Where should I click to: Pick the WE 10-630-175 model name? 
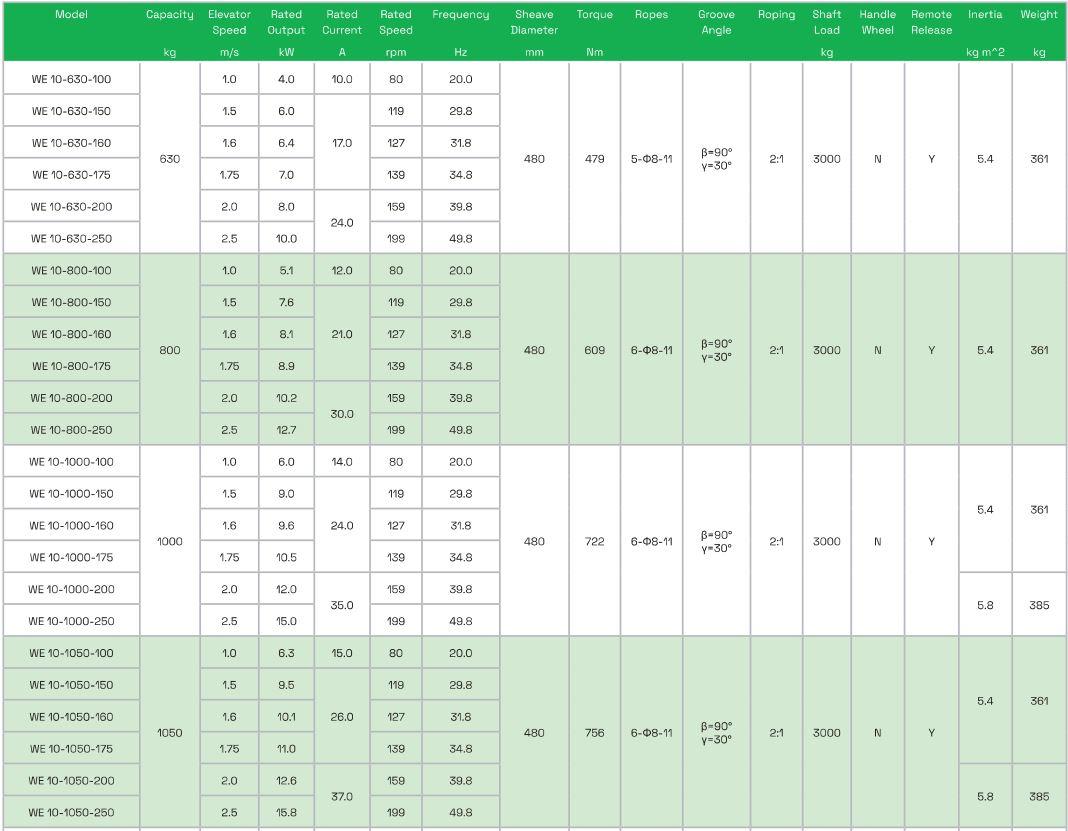pos(71,175)
